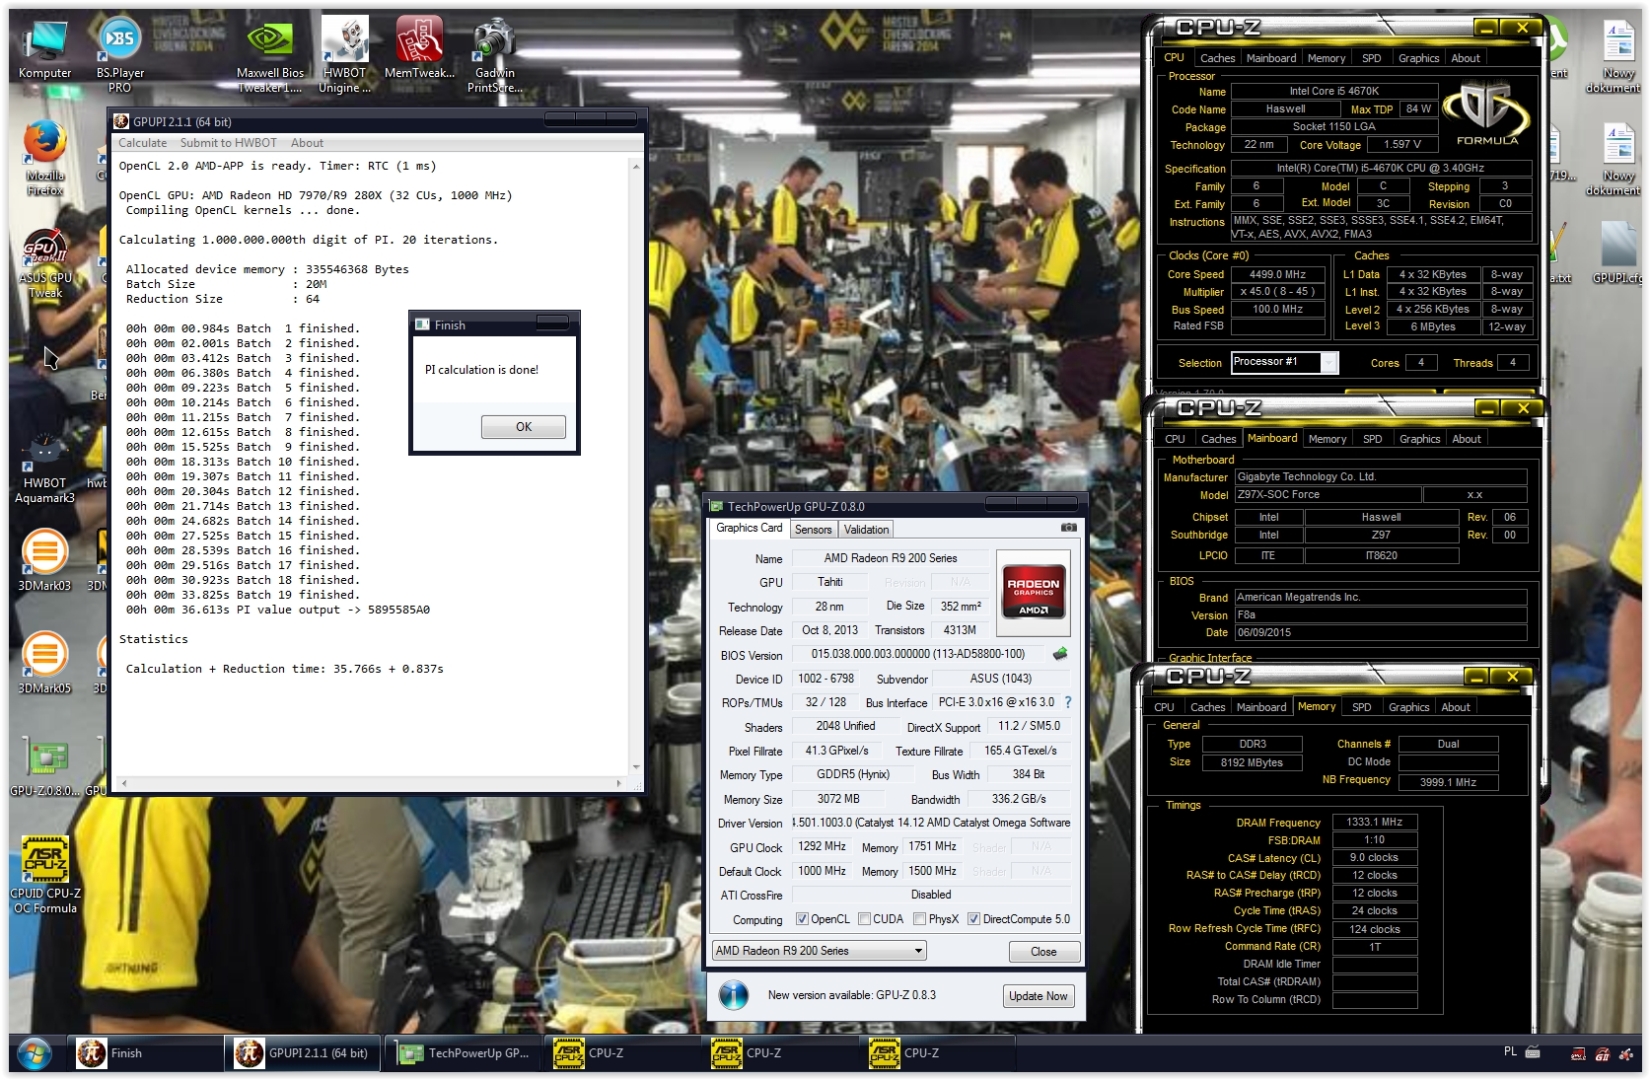Viewport: 1650px width, 1080px height.
Task: Open Submit to HWBOT menu in GPUPI
Action: point(228,143)
